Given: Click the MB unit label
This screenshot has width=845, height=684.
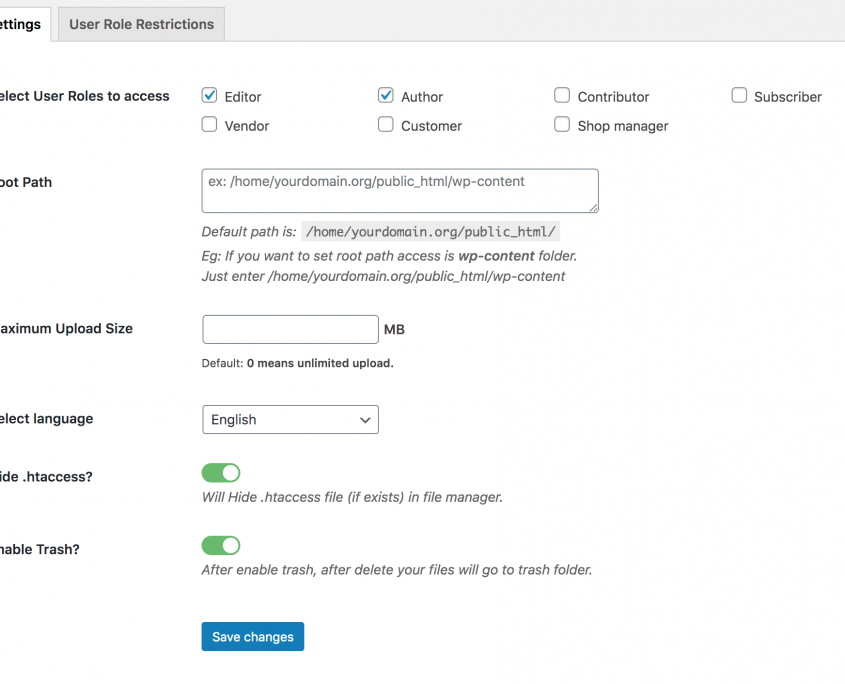Looking at the screenshot, I should tap(394, 329).
